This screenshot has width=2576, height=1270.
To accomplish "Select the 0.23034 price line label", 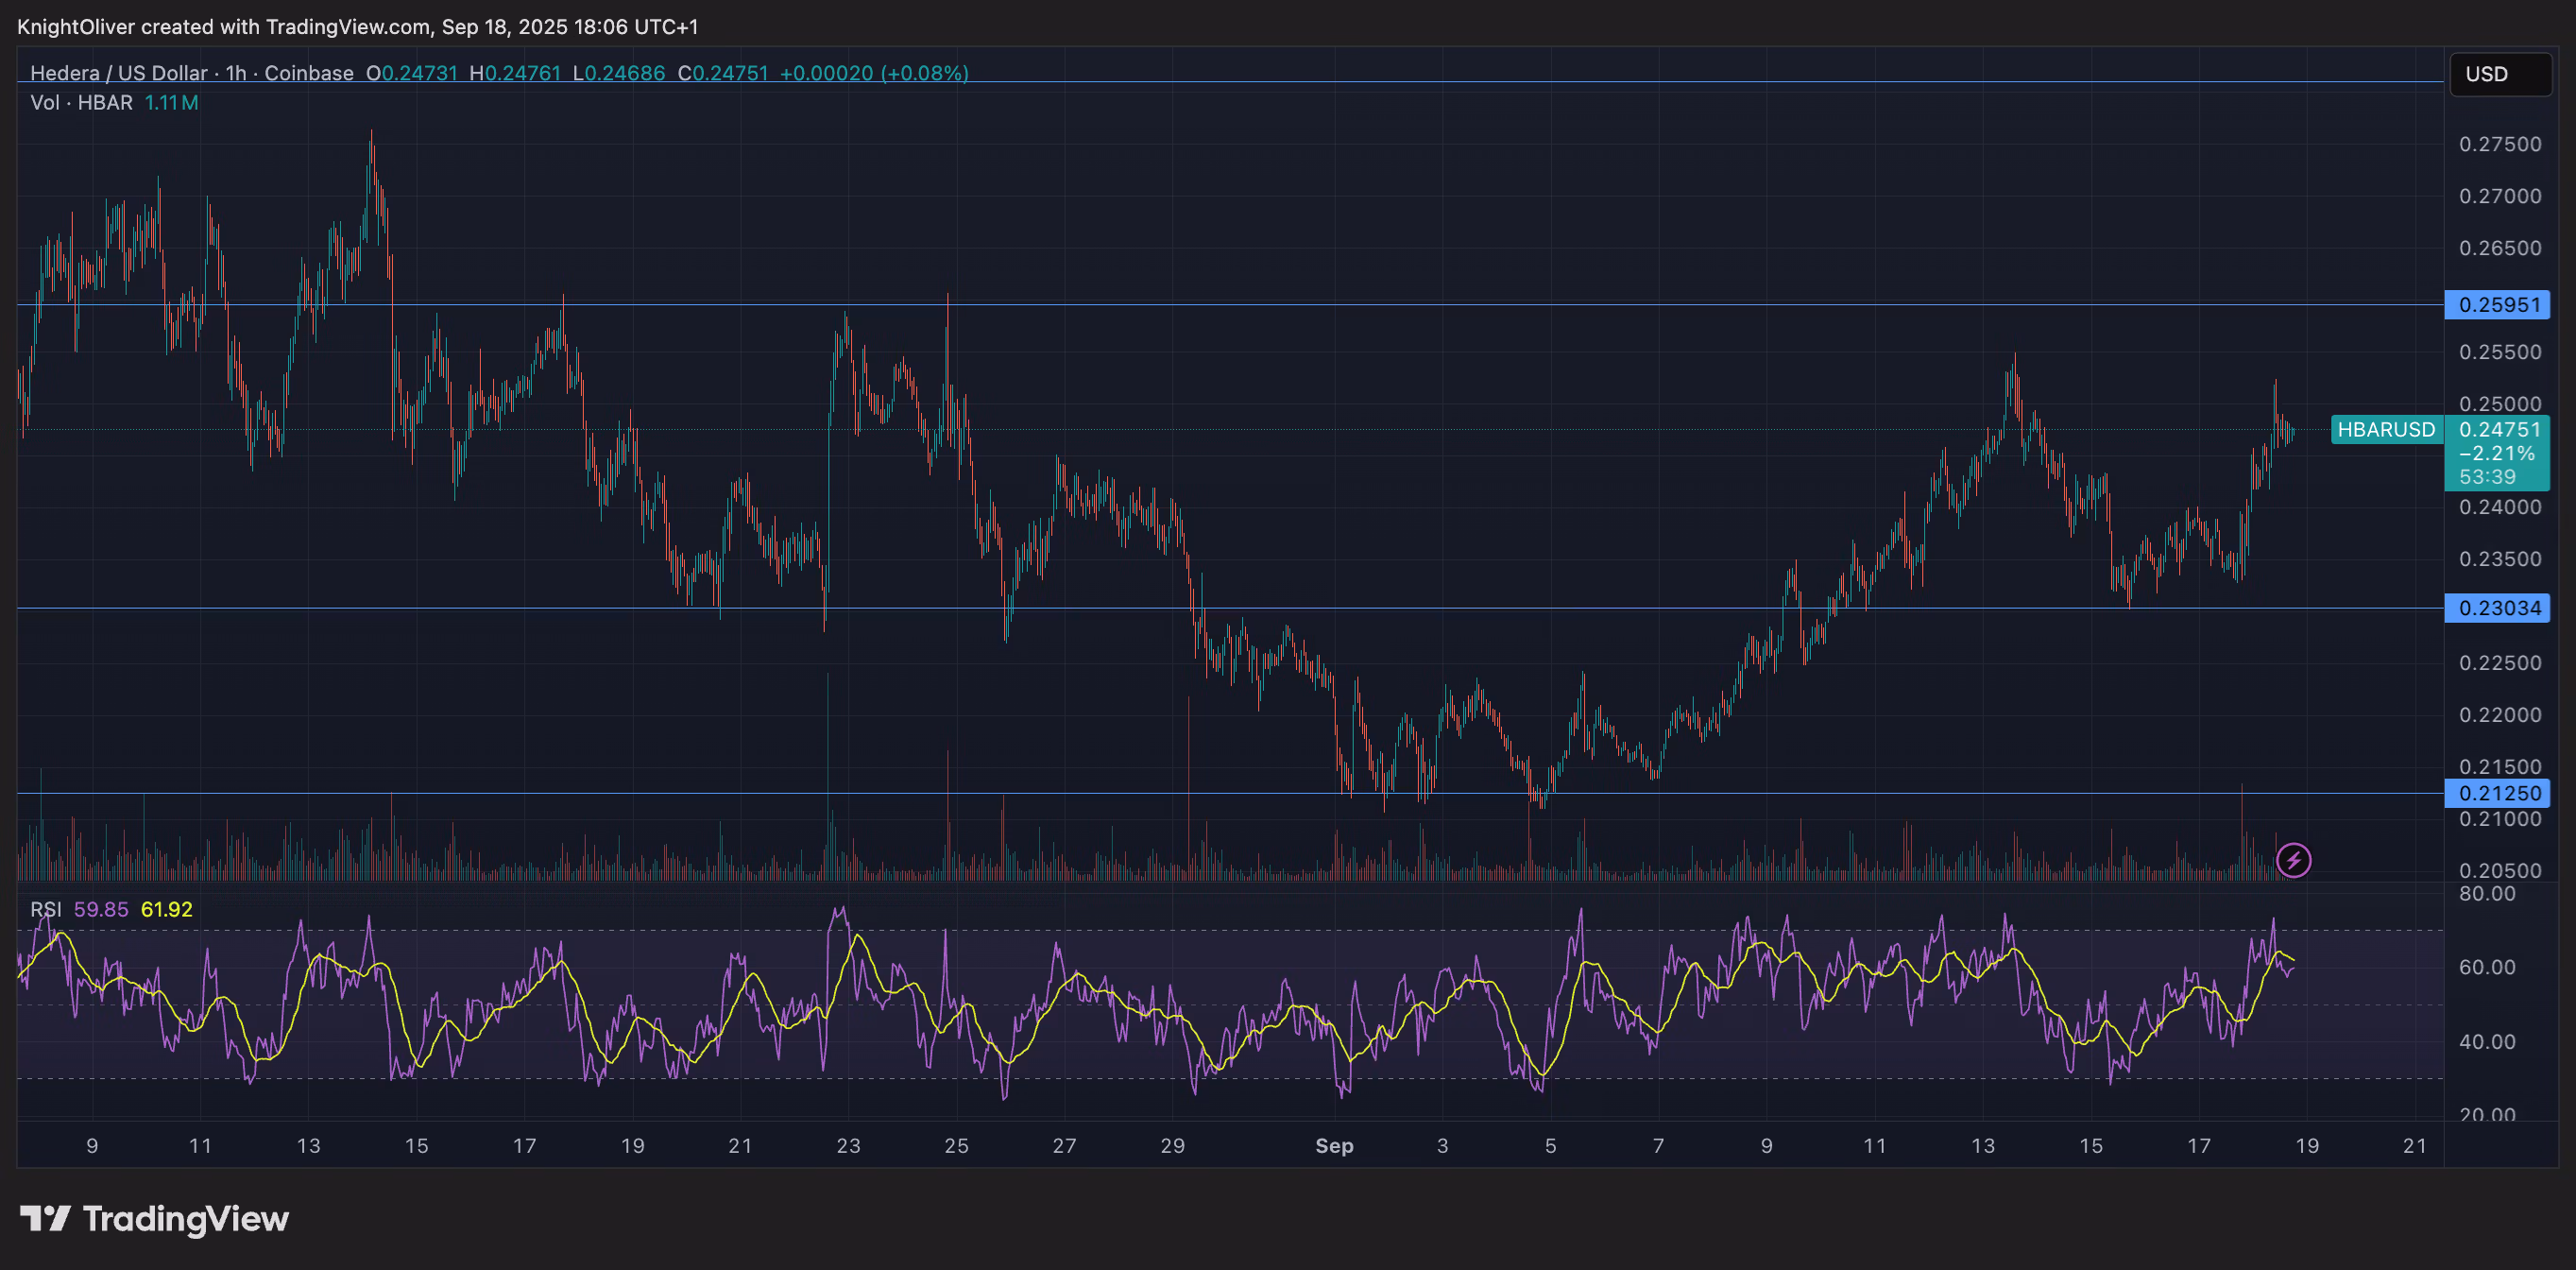I will (2497, 608).
